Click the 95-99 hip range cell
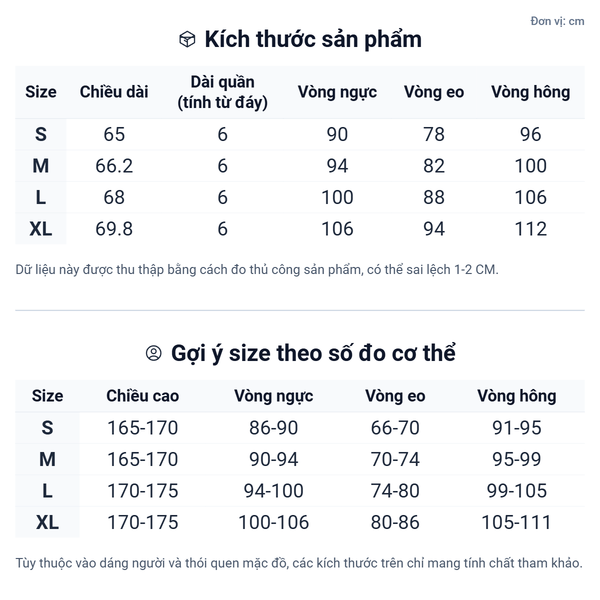600x600 pixels. pyautogui.click(x=516, y=460)
